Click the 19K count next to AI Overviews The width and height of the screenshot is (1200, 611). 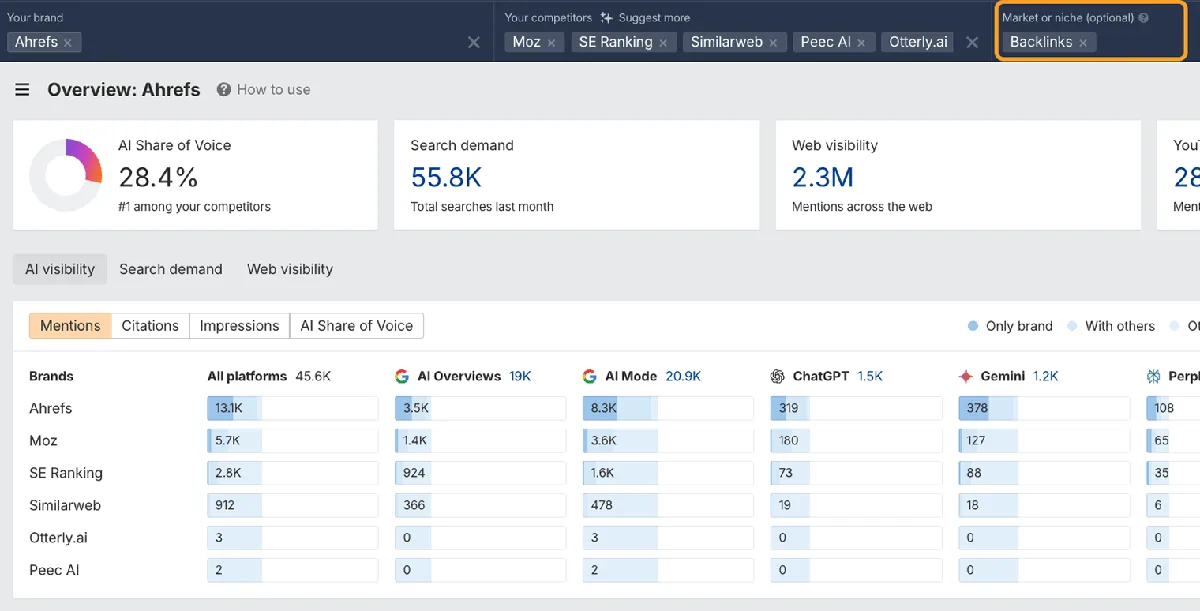520,377
